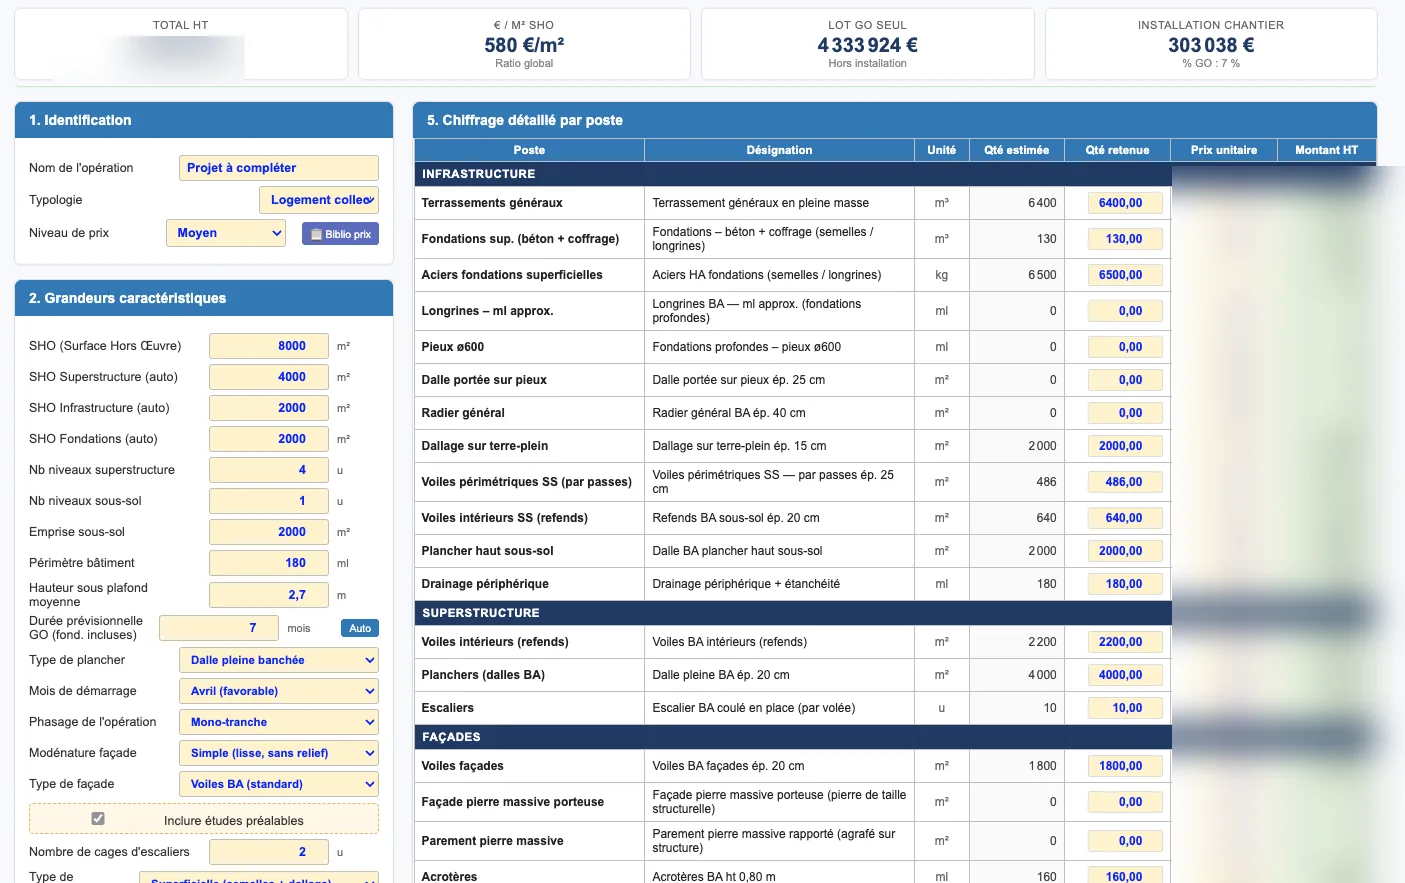1405x883 pixels.
Task: Select the SHO Infrastructure field
Action: coord(269,408)
